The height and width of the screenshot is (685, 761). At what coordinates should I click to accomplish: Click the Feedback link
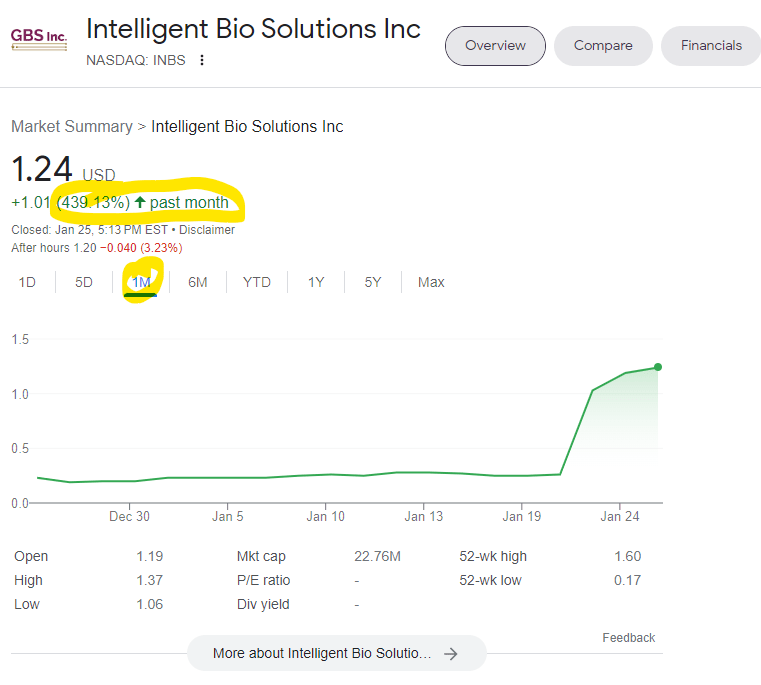coord(628,638)
